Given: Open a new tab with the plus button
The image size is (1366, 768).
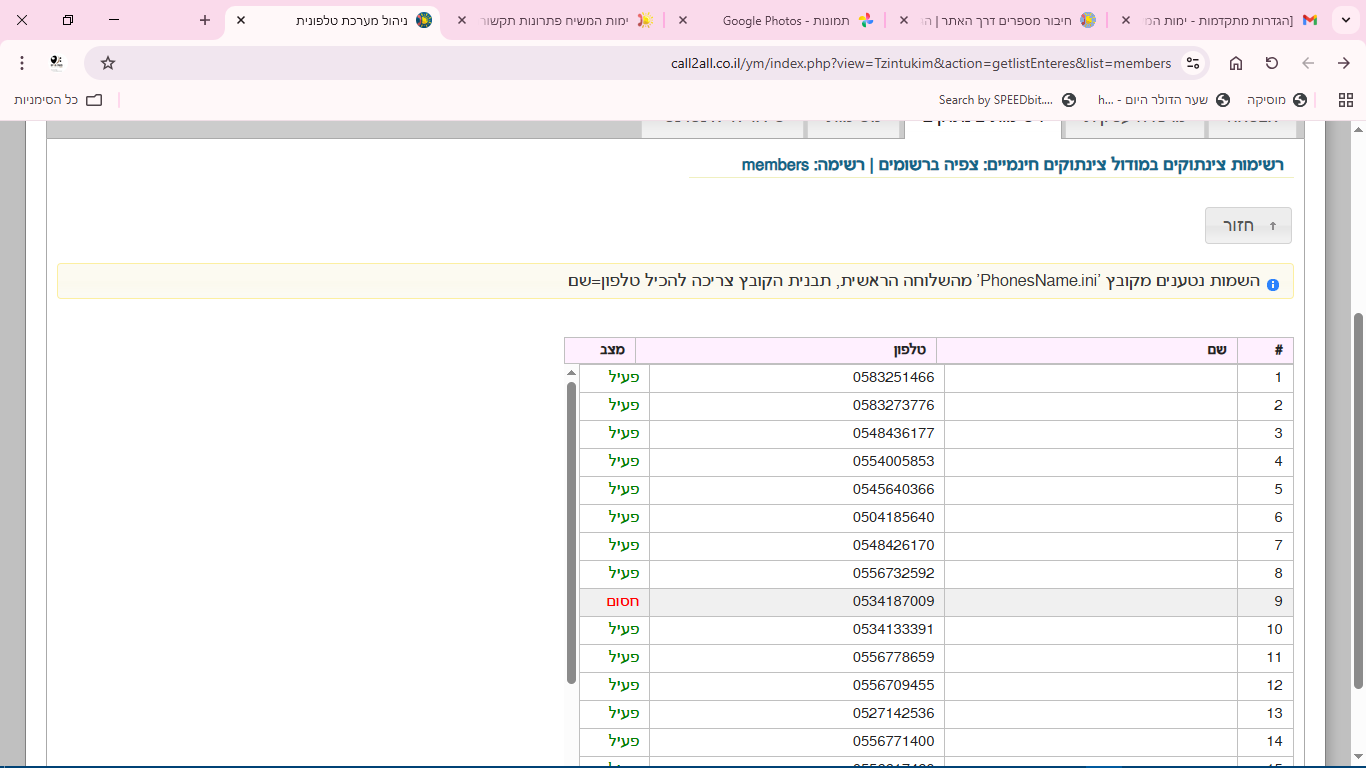Looking at the screenshot, I should click(x=205, y=20).
